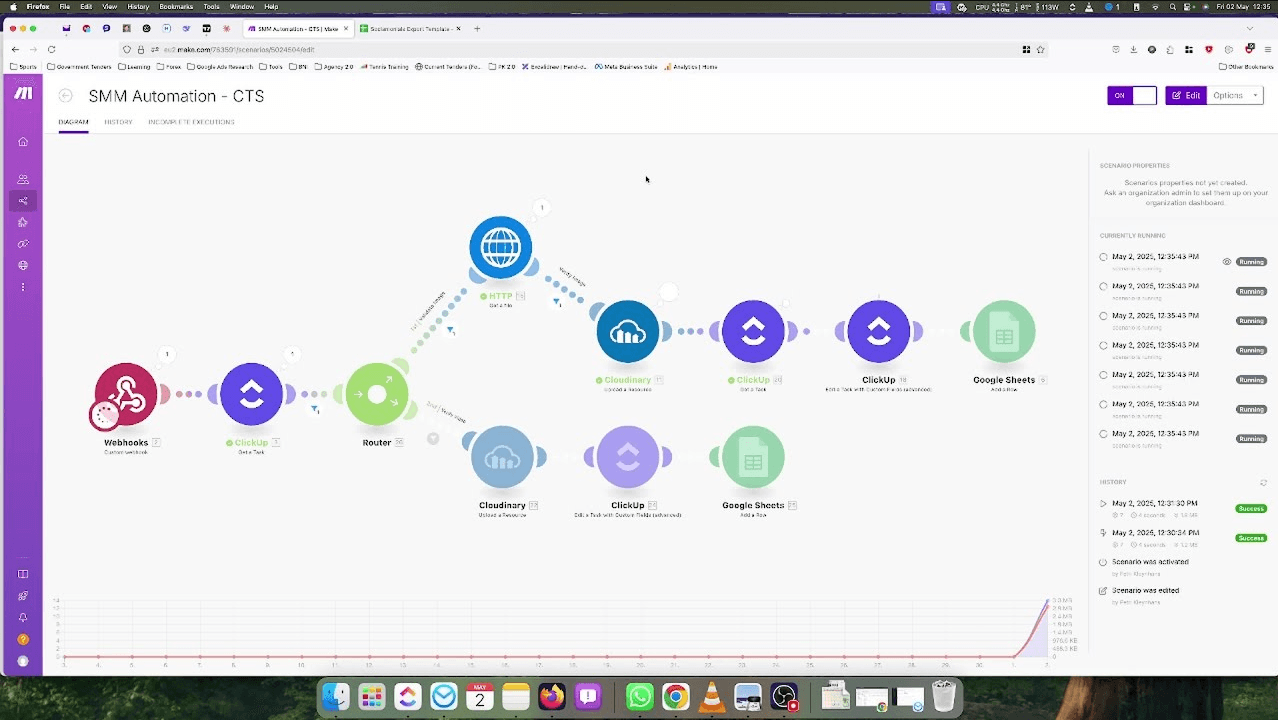Switch to the second browser tab with the green spreadsheet icon
The height and width of the screenshot is (720, 1278).
409,29
